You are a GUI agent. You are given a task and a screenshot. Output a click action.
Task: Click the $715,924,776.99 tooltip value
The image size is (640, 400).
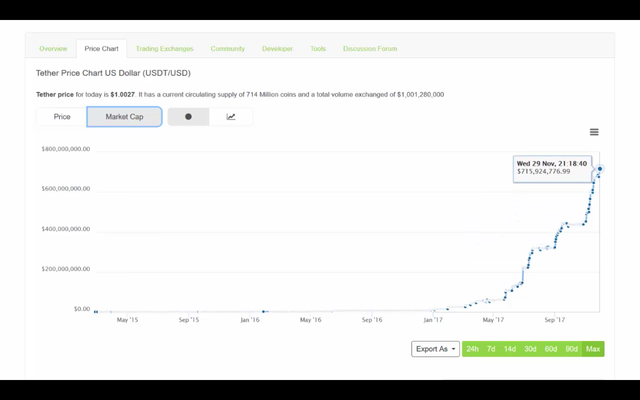[544, 171]
